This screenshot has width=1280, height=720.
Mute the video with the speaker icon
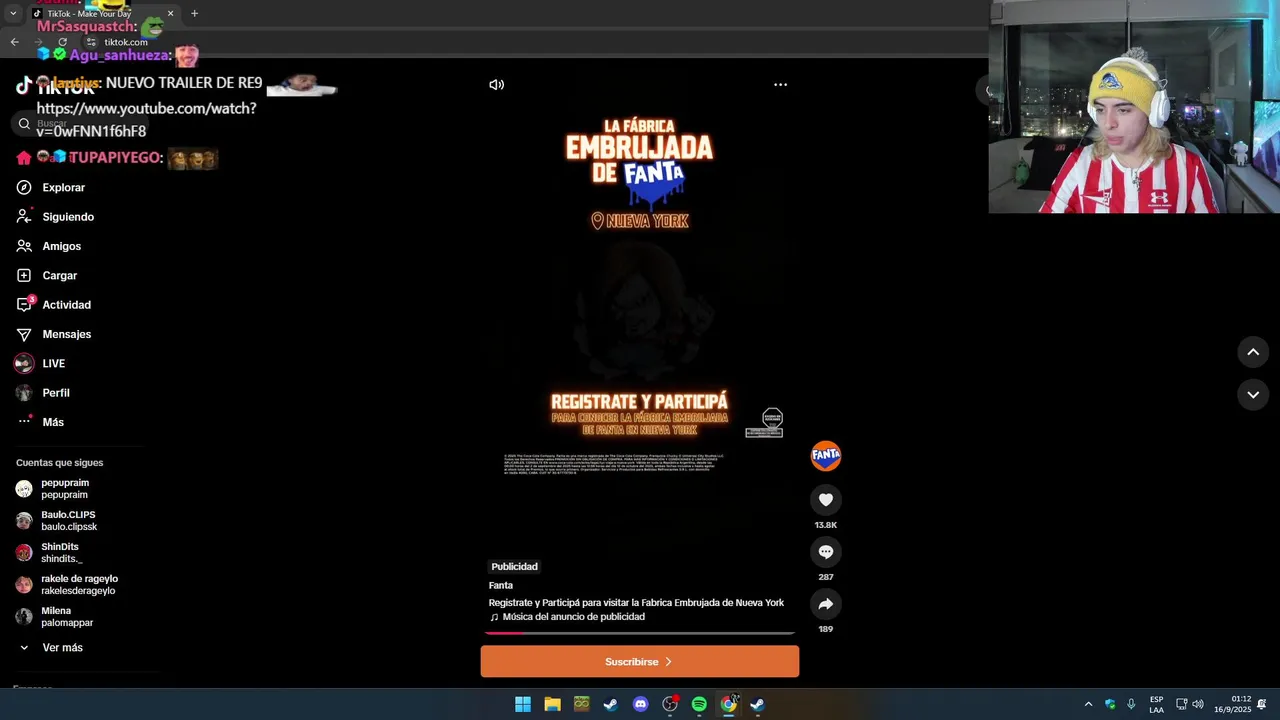coord(496,85)
